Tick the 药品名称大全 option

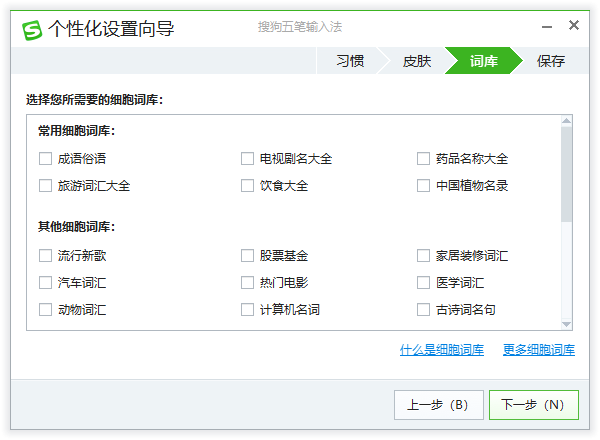point(423,158)
